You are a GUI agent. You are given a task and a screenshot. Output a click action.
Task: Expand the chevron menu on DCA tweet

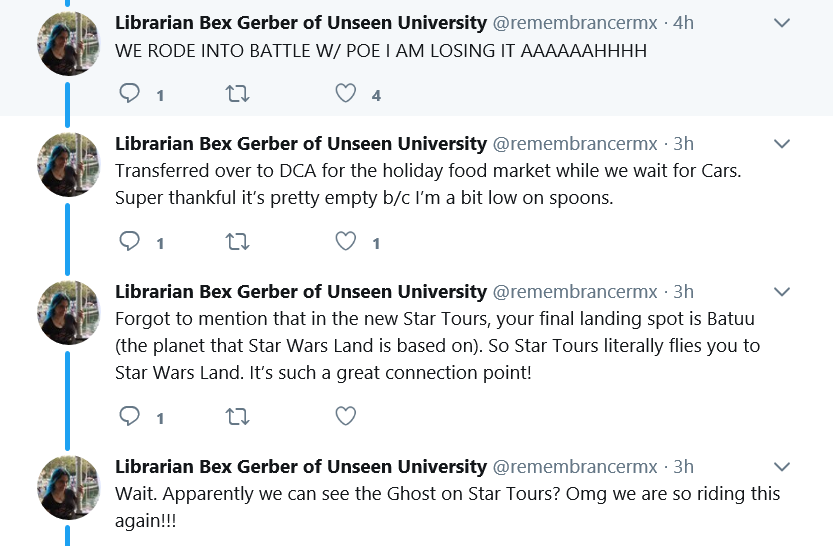[782, 143]
